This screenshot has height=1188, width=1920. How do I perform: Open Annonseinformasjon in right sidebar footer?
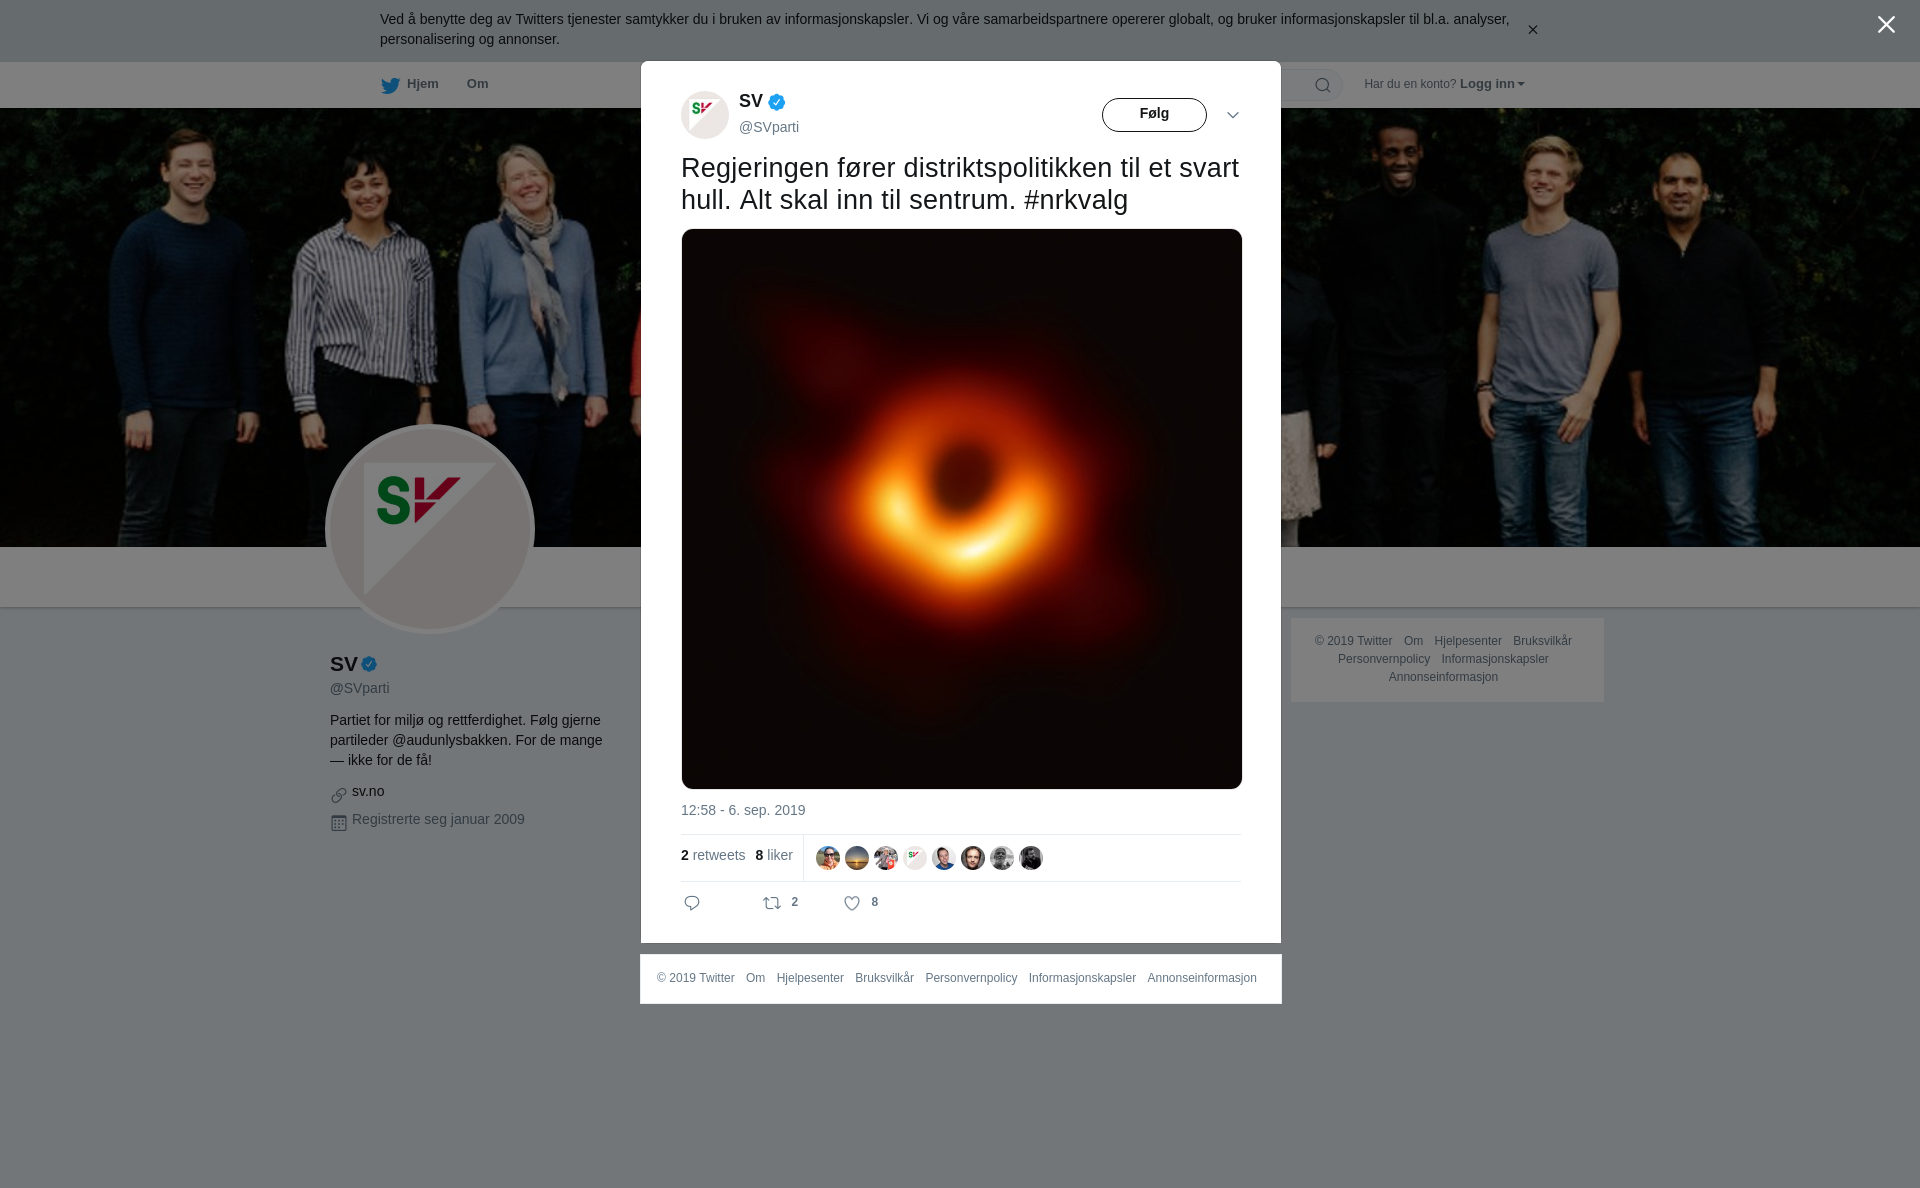pos(1443,677)
